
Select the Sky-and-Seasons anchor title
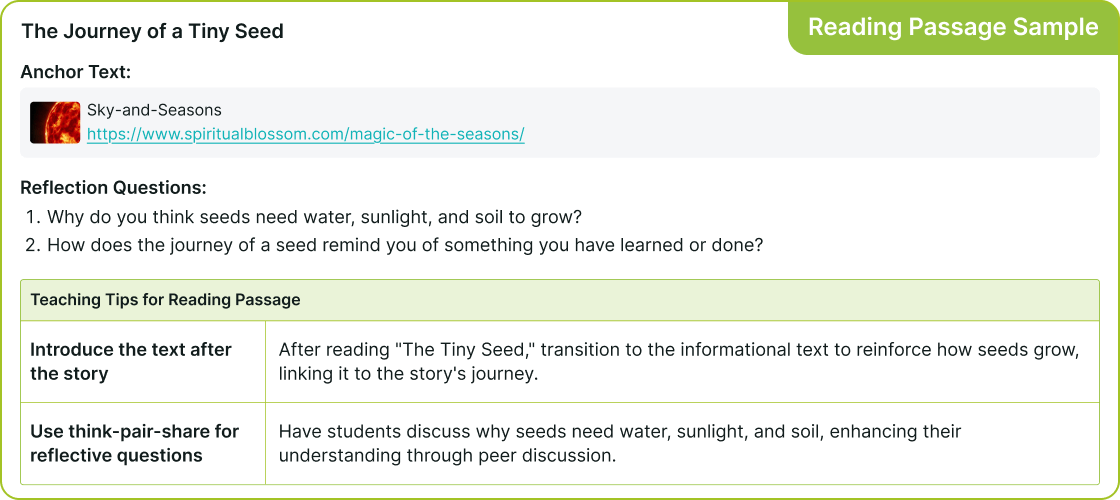[154, 110]
